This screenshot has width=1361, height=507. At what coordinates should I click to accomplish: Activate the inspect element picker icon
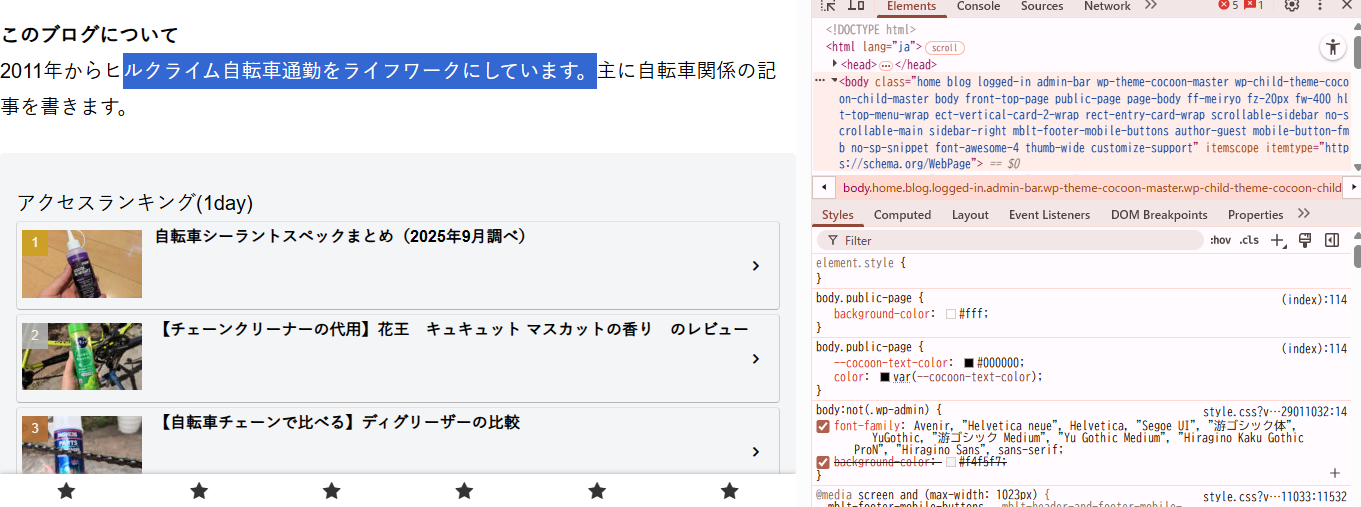pos(829,6)
